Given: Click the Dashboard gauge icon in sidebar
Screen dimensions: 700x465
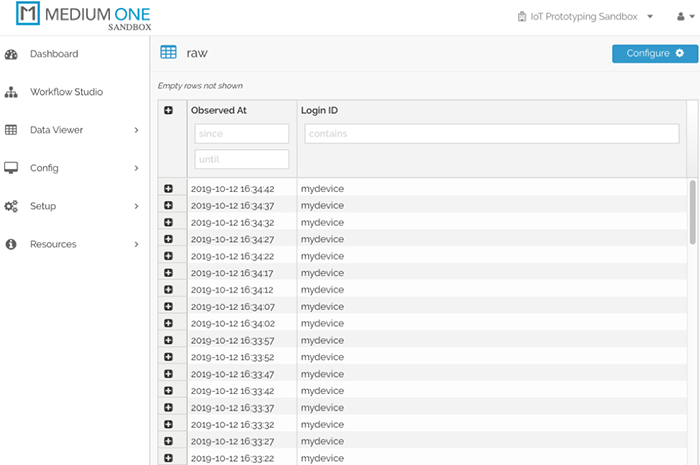Looking at the screenshot, I should coord(11,54).
